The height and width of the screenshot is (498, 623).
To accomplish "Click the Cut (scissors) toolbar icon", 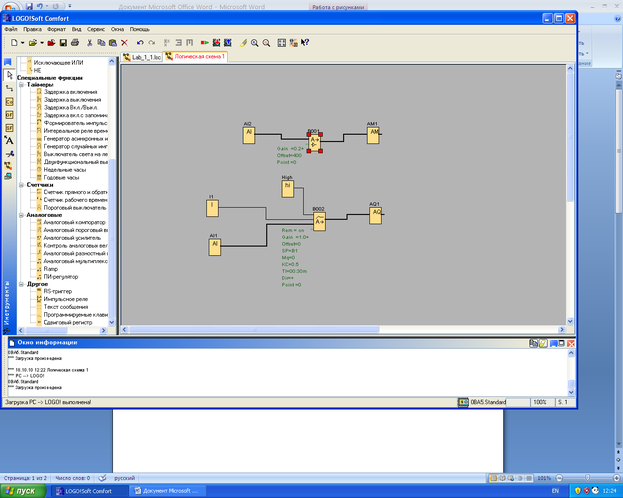I will click(x=90, y=43).
